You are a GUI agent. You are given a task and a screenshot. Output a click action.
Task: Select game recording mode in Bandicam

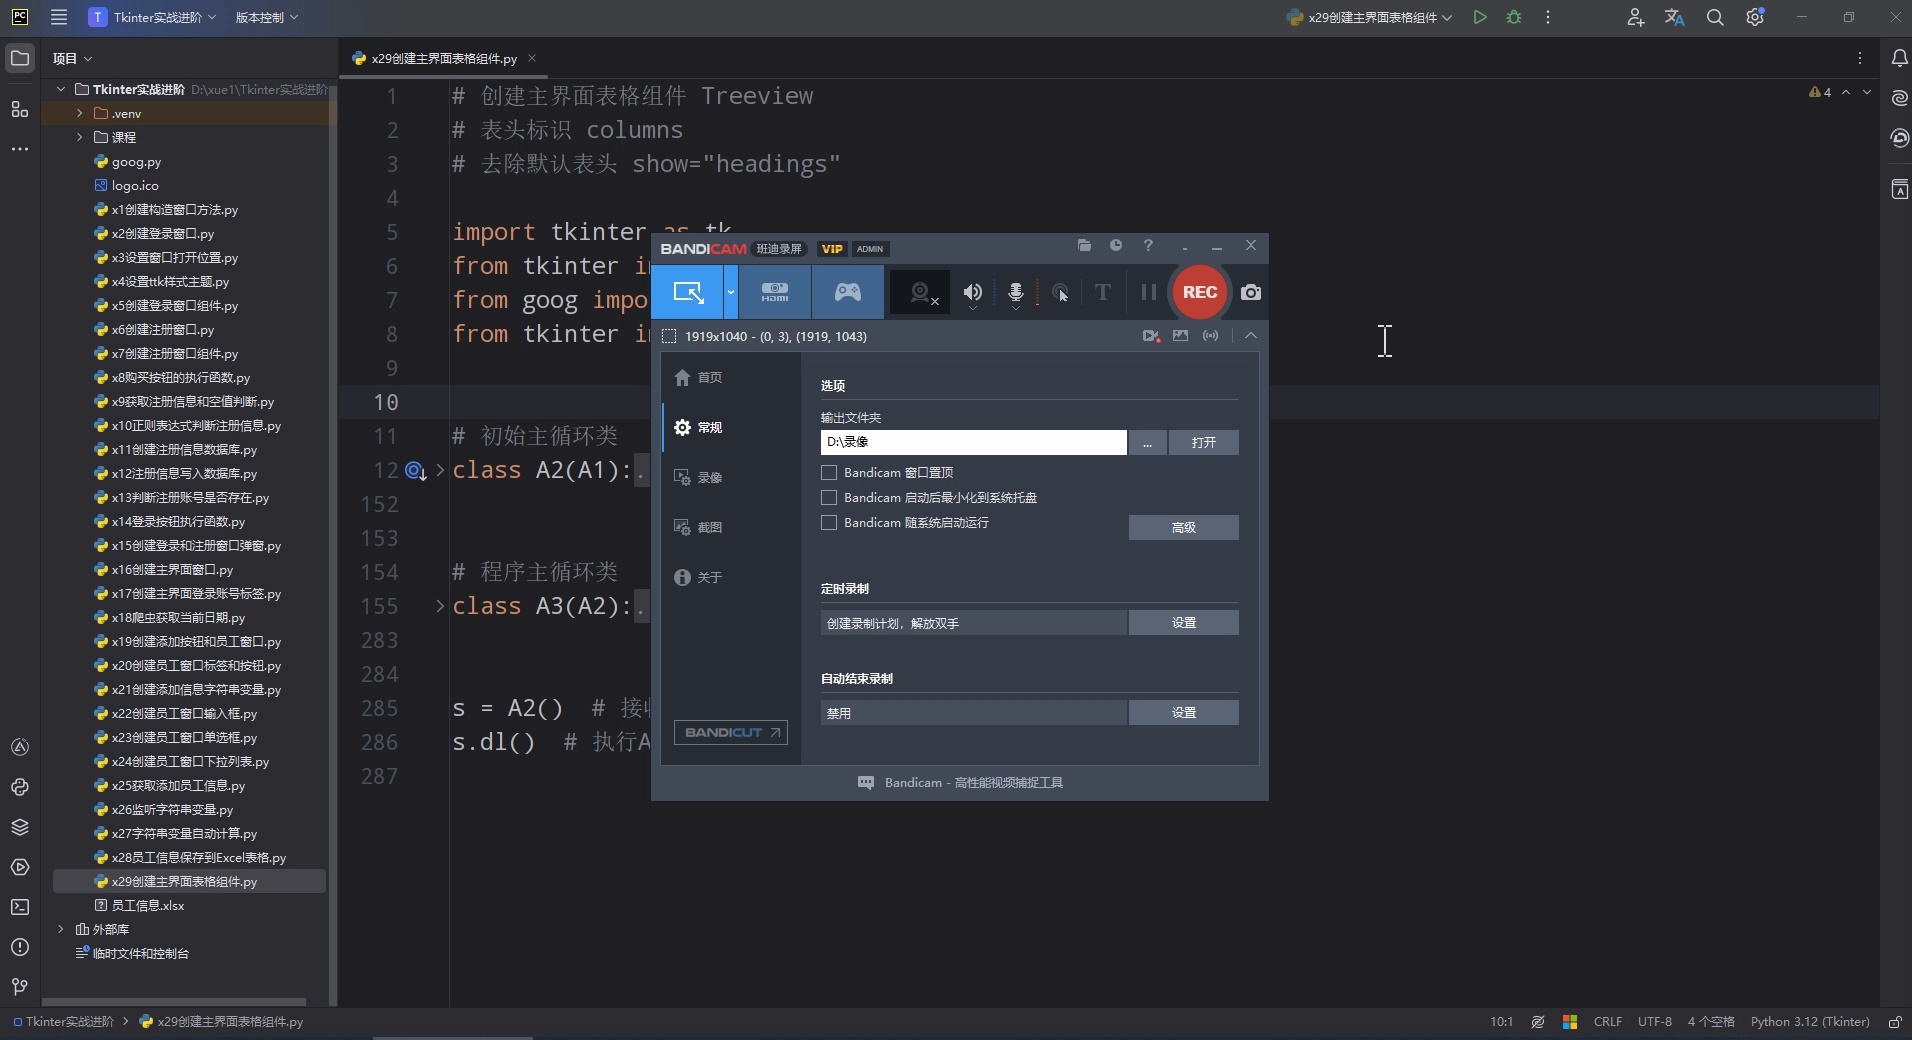[847, 292]
